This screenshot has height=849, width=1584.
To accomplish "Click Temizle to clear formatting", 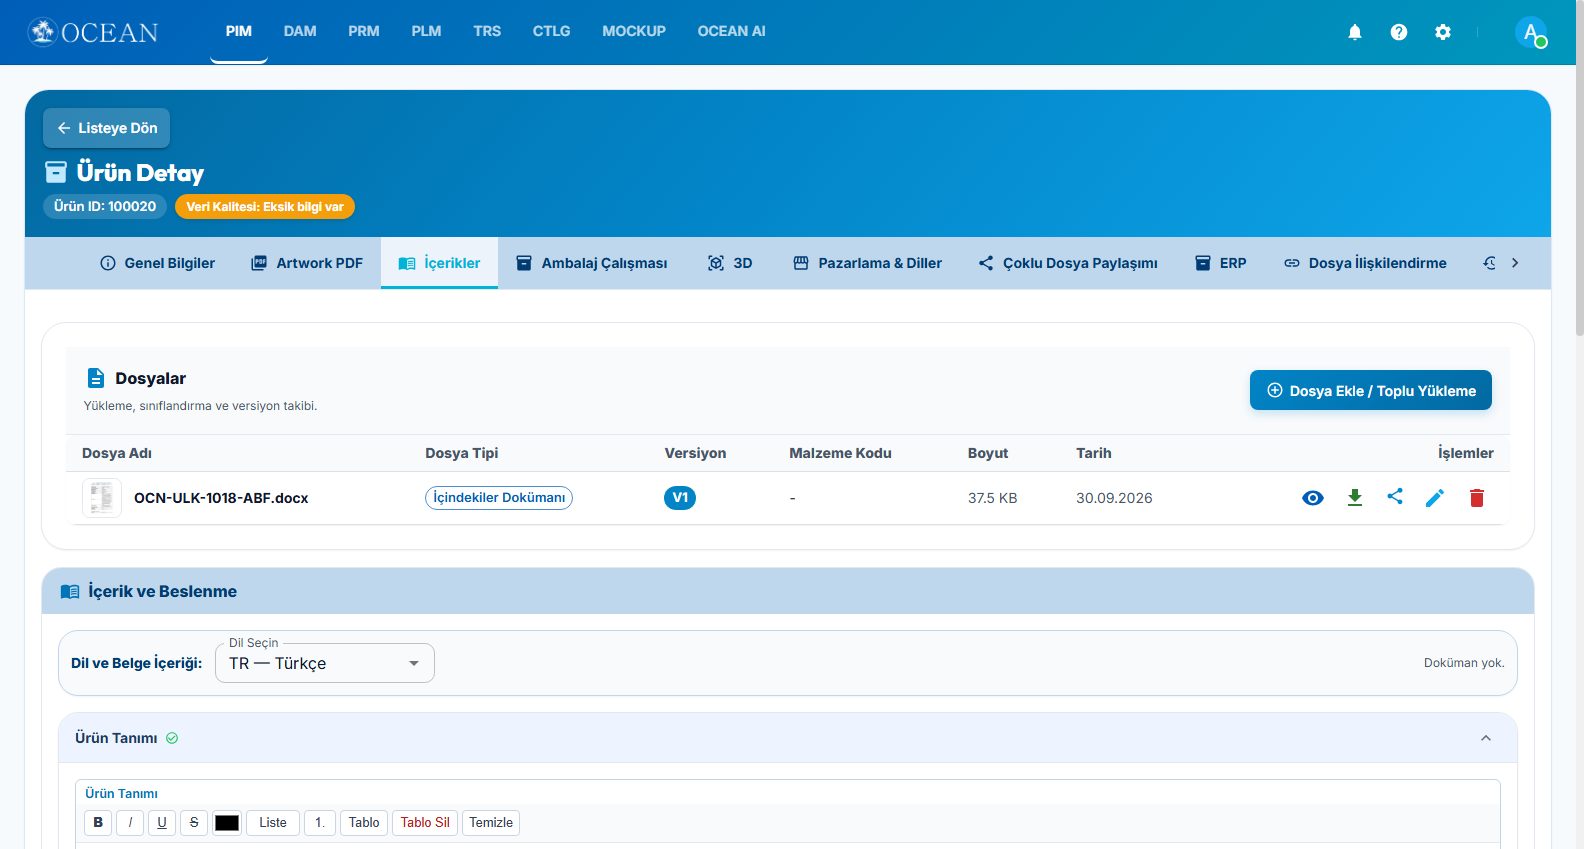I will (x=491, y=823).
